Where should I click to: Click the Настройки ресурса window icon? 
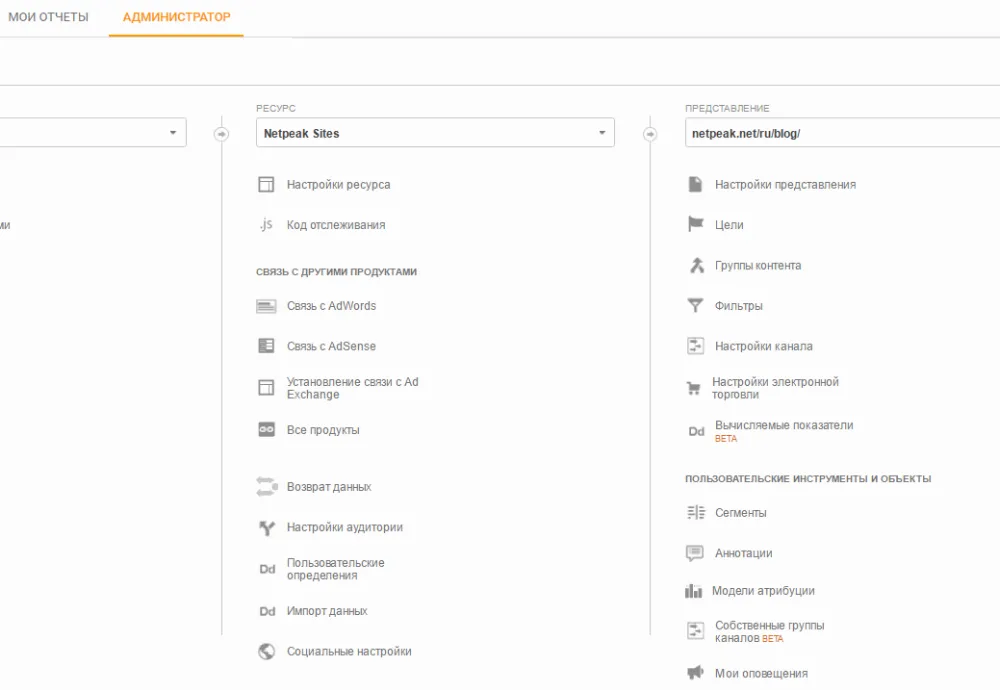tap(266, 184)
